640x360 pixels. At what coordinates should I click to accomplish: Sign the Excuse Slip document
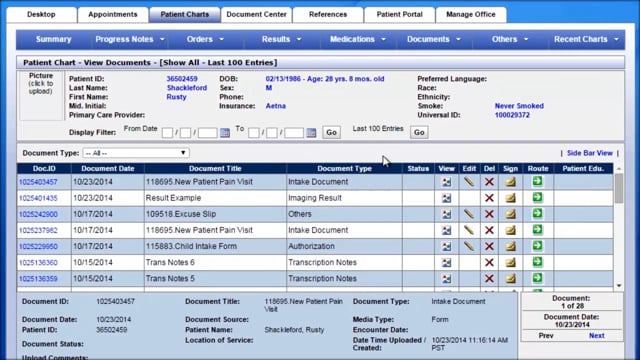tap(510, 214)
